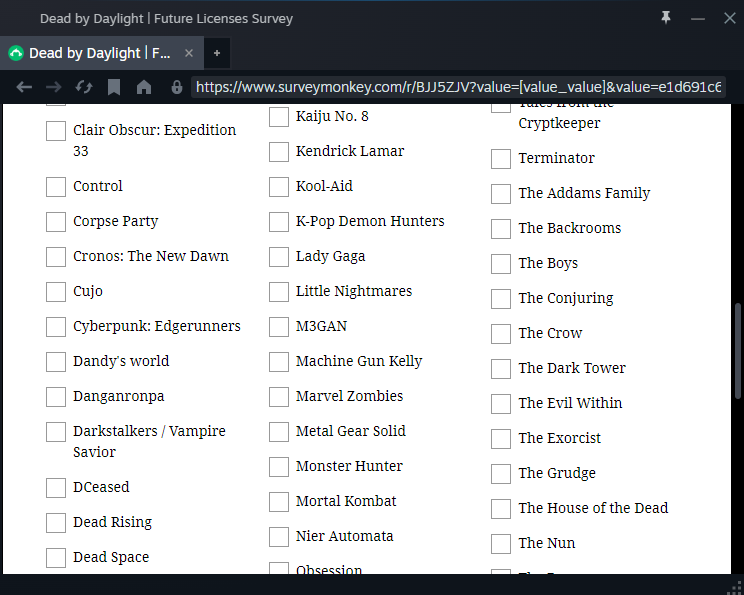Check K-Pop Demon Hunters
The image size is (744, 595).
279,222
